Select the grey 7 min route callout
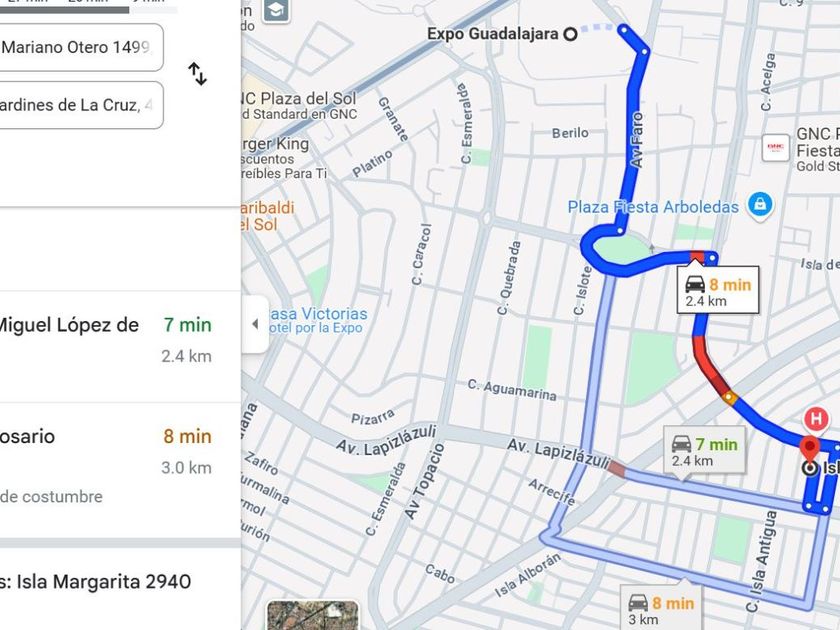This screenshot has width=840, height=630. [704, 451]
